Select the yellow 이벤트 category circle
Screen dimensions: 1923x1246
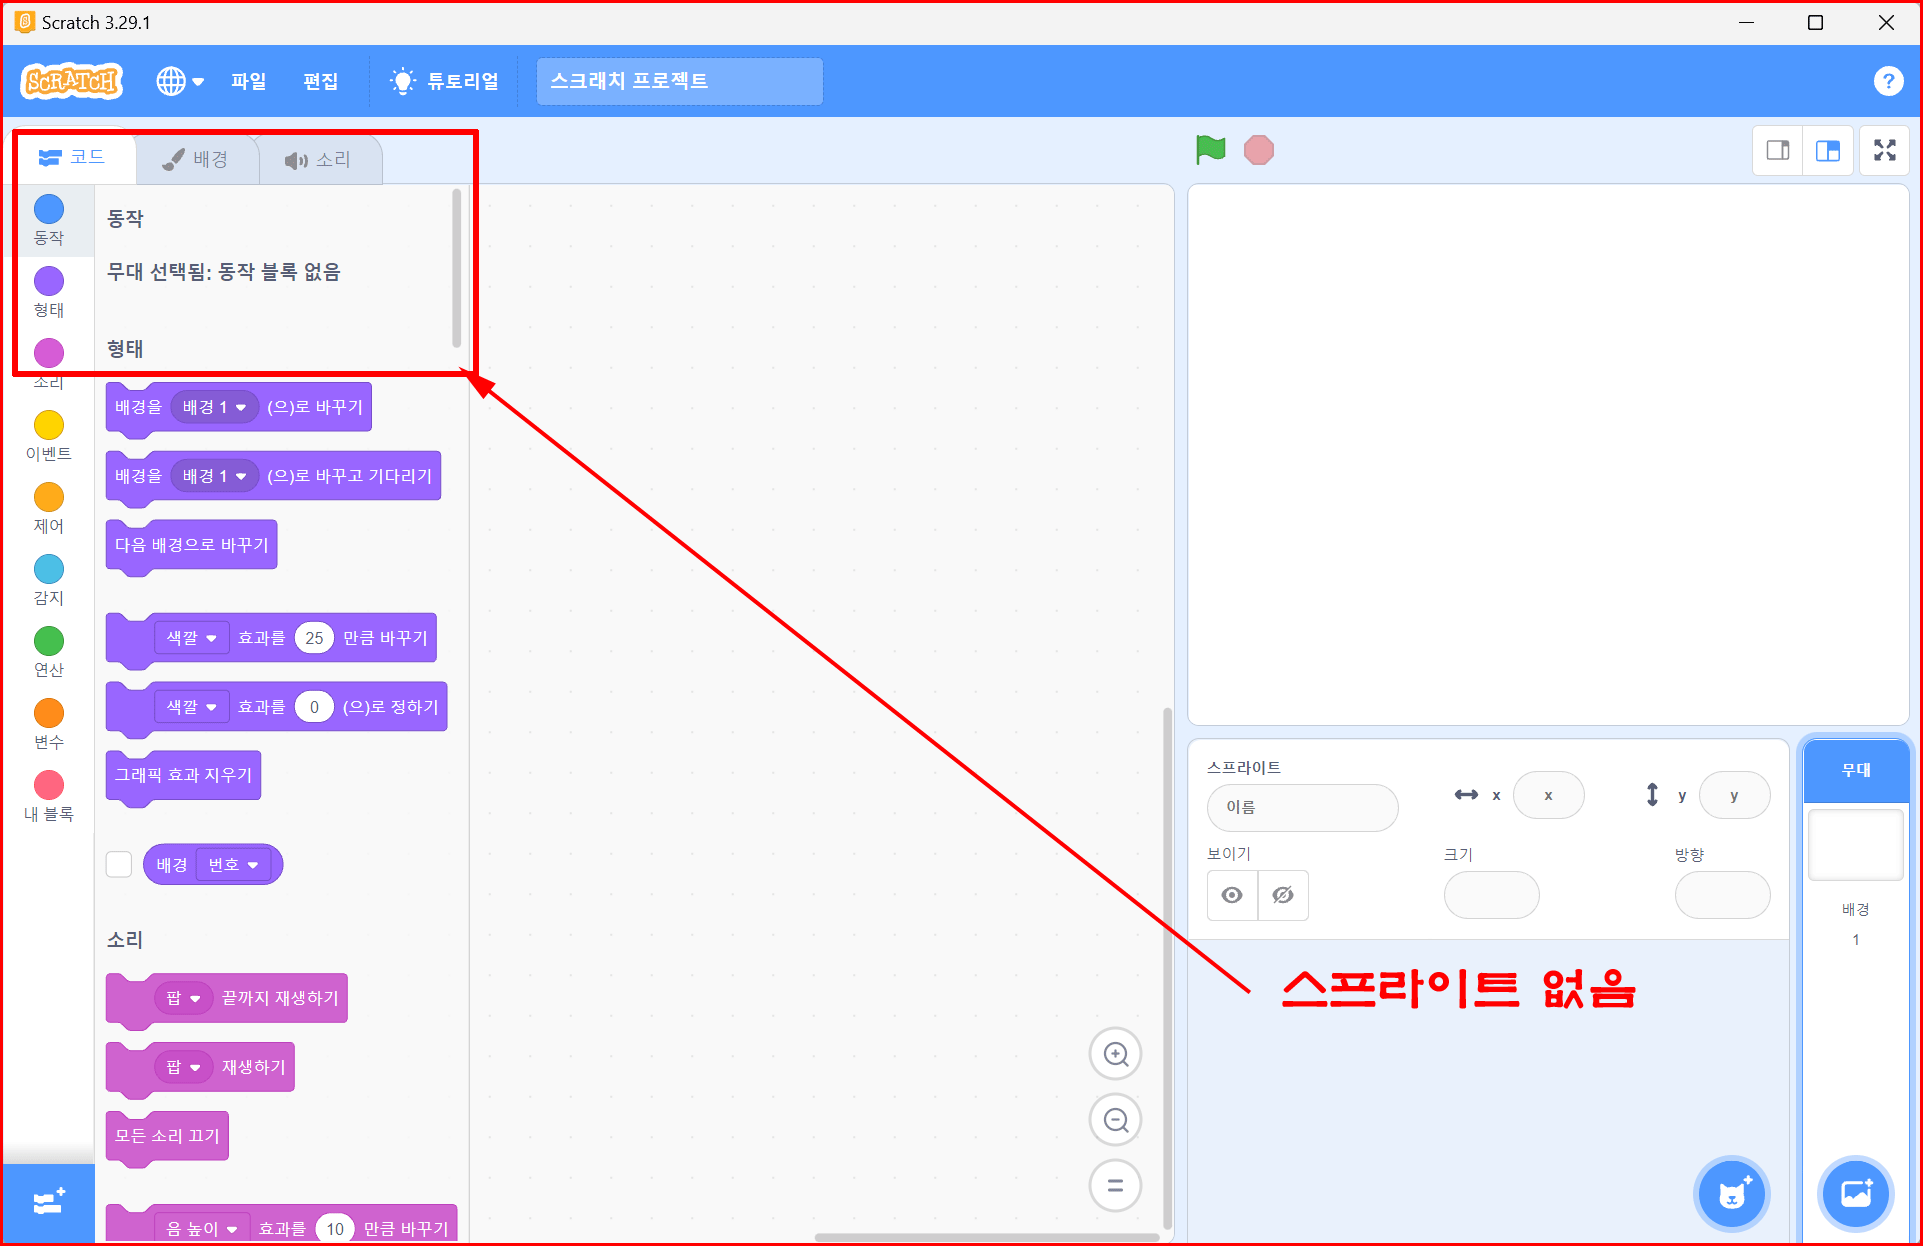coord(49,426)
